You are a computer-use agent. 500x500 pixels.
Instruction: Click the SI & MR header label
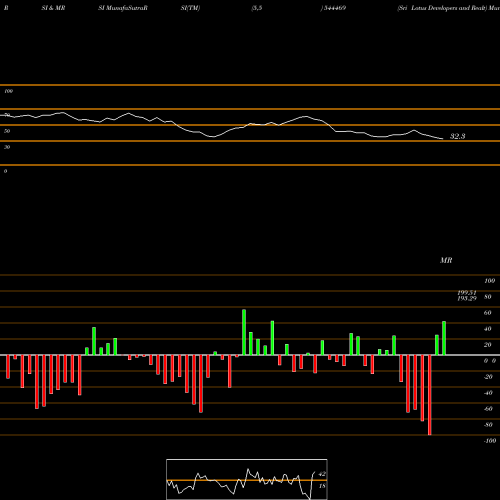[53, 8]
